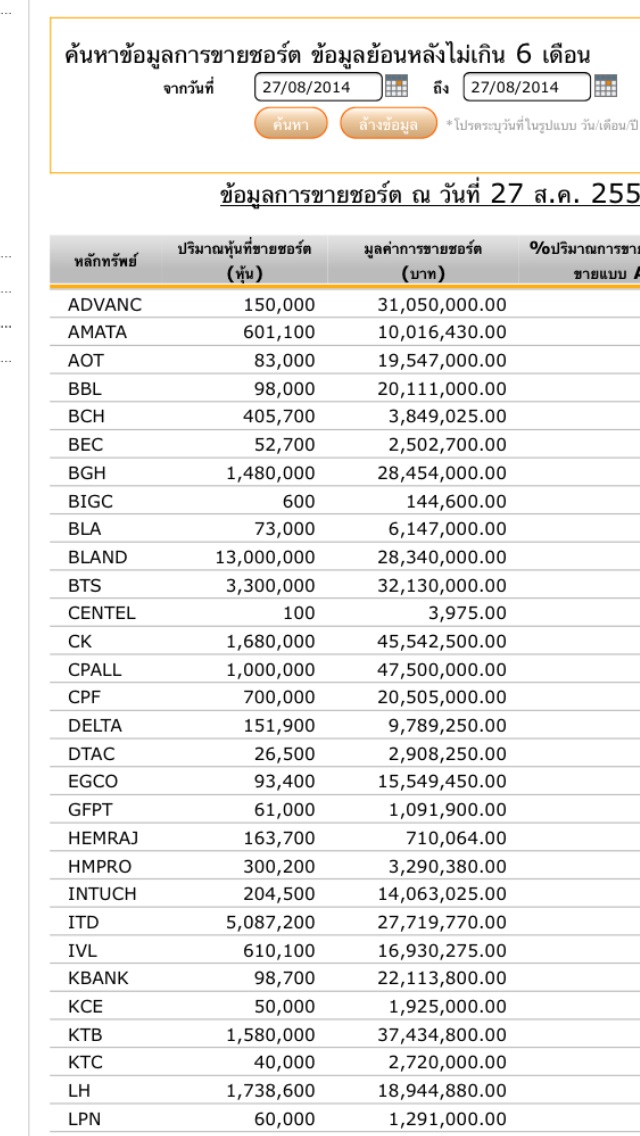This screenshot has height=1136, width=640.
Task: Click the หลักทรัพย์ column header
Action: [105, 262]
